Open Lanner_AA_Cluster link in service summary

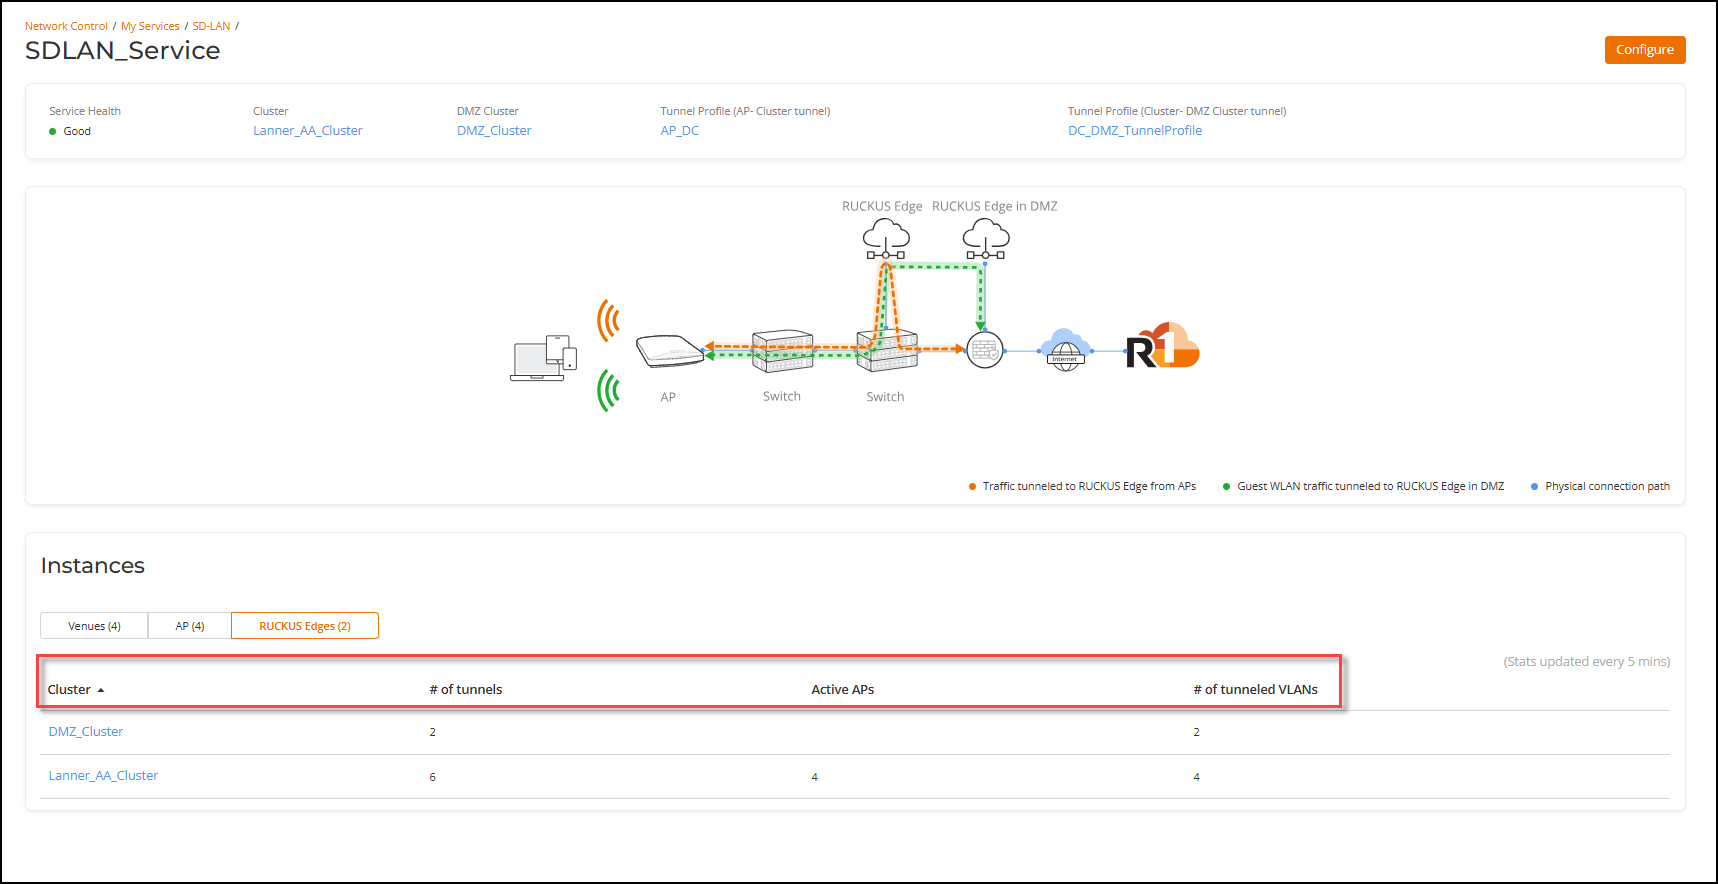(308, 131)
